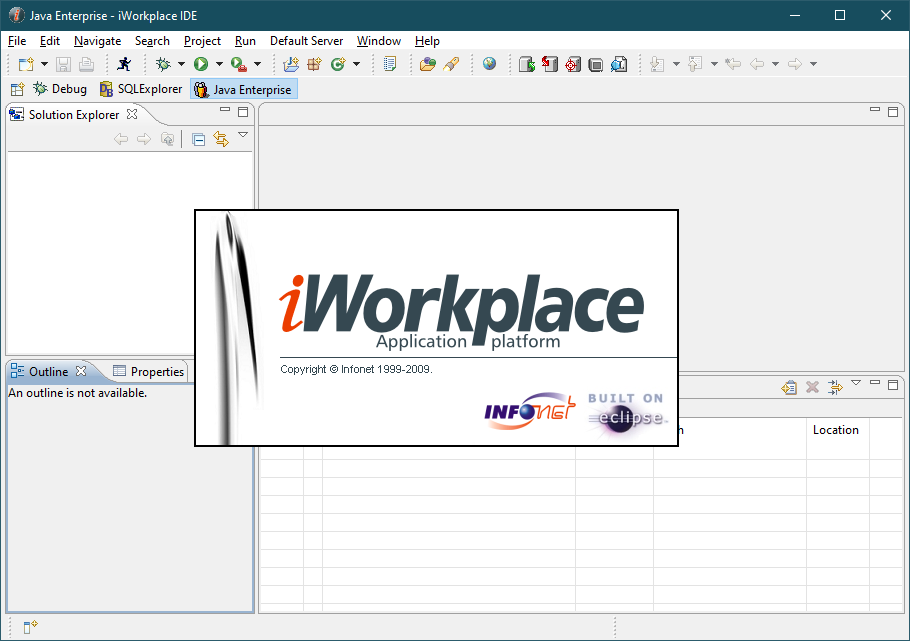Image resolution: width=910 pixels, height=641 pixels.
Task: Click the Print toolbar icon
Action: click(86, 64)
